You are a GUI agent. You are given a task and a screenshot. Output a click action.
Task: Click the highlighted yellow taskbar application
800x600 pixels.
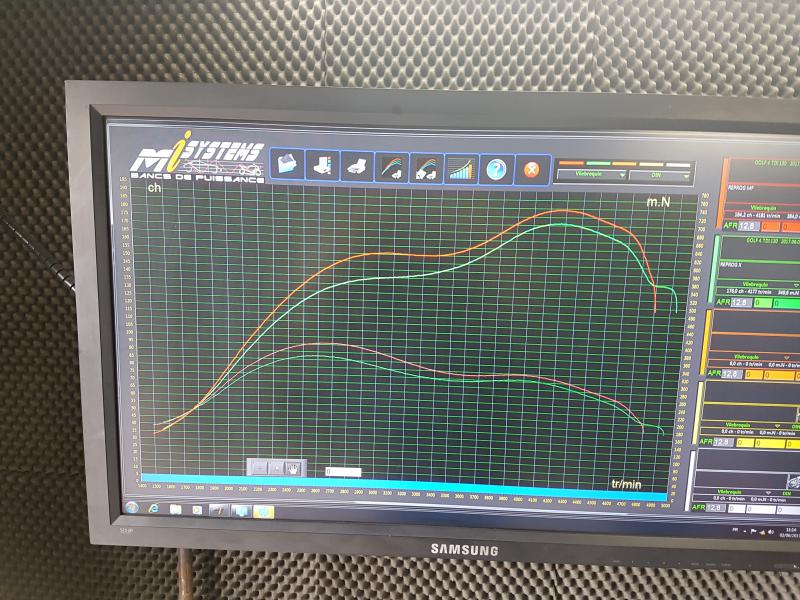(x=263, y=512)
